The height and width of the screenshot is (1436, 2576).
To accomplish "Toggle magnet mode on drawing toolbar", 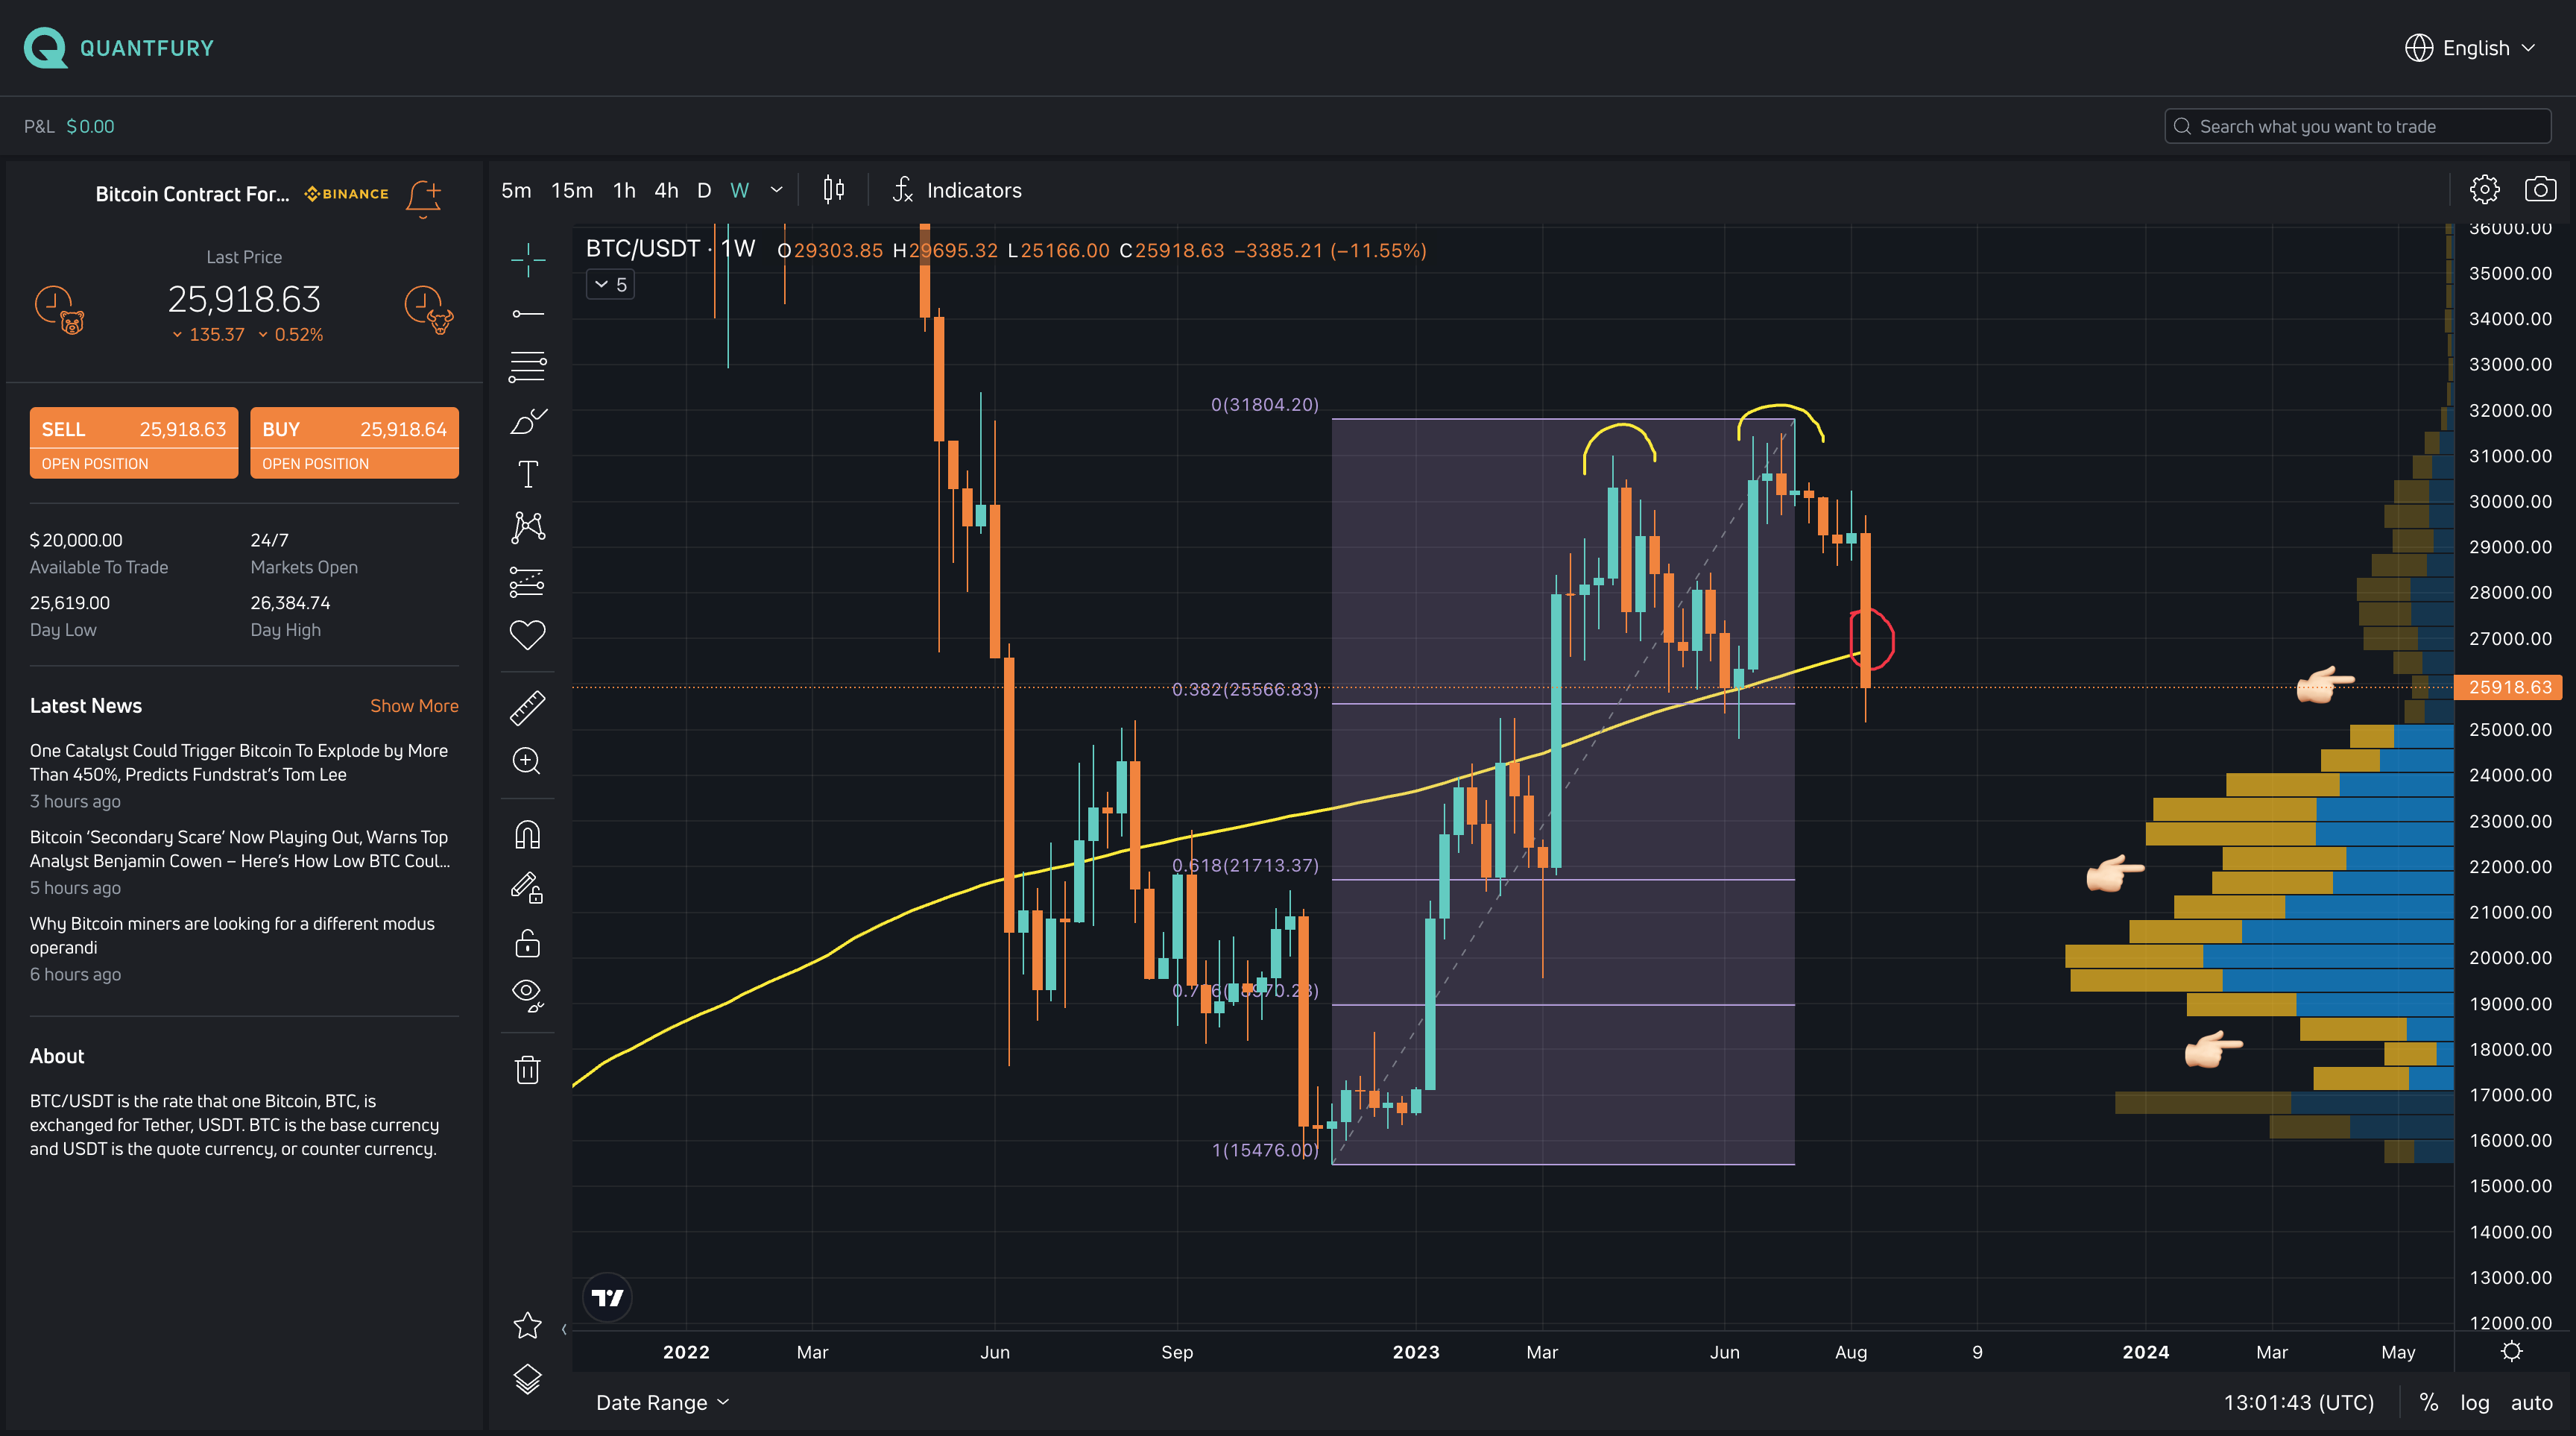I will pyautogui.click(x=527, y=835).
